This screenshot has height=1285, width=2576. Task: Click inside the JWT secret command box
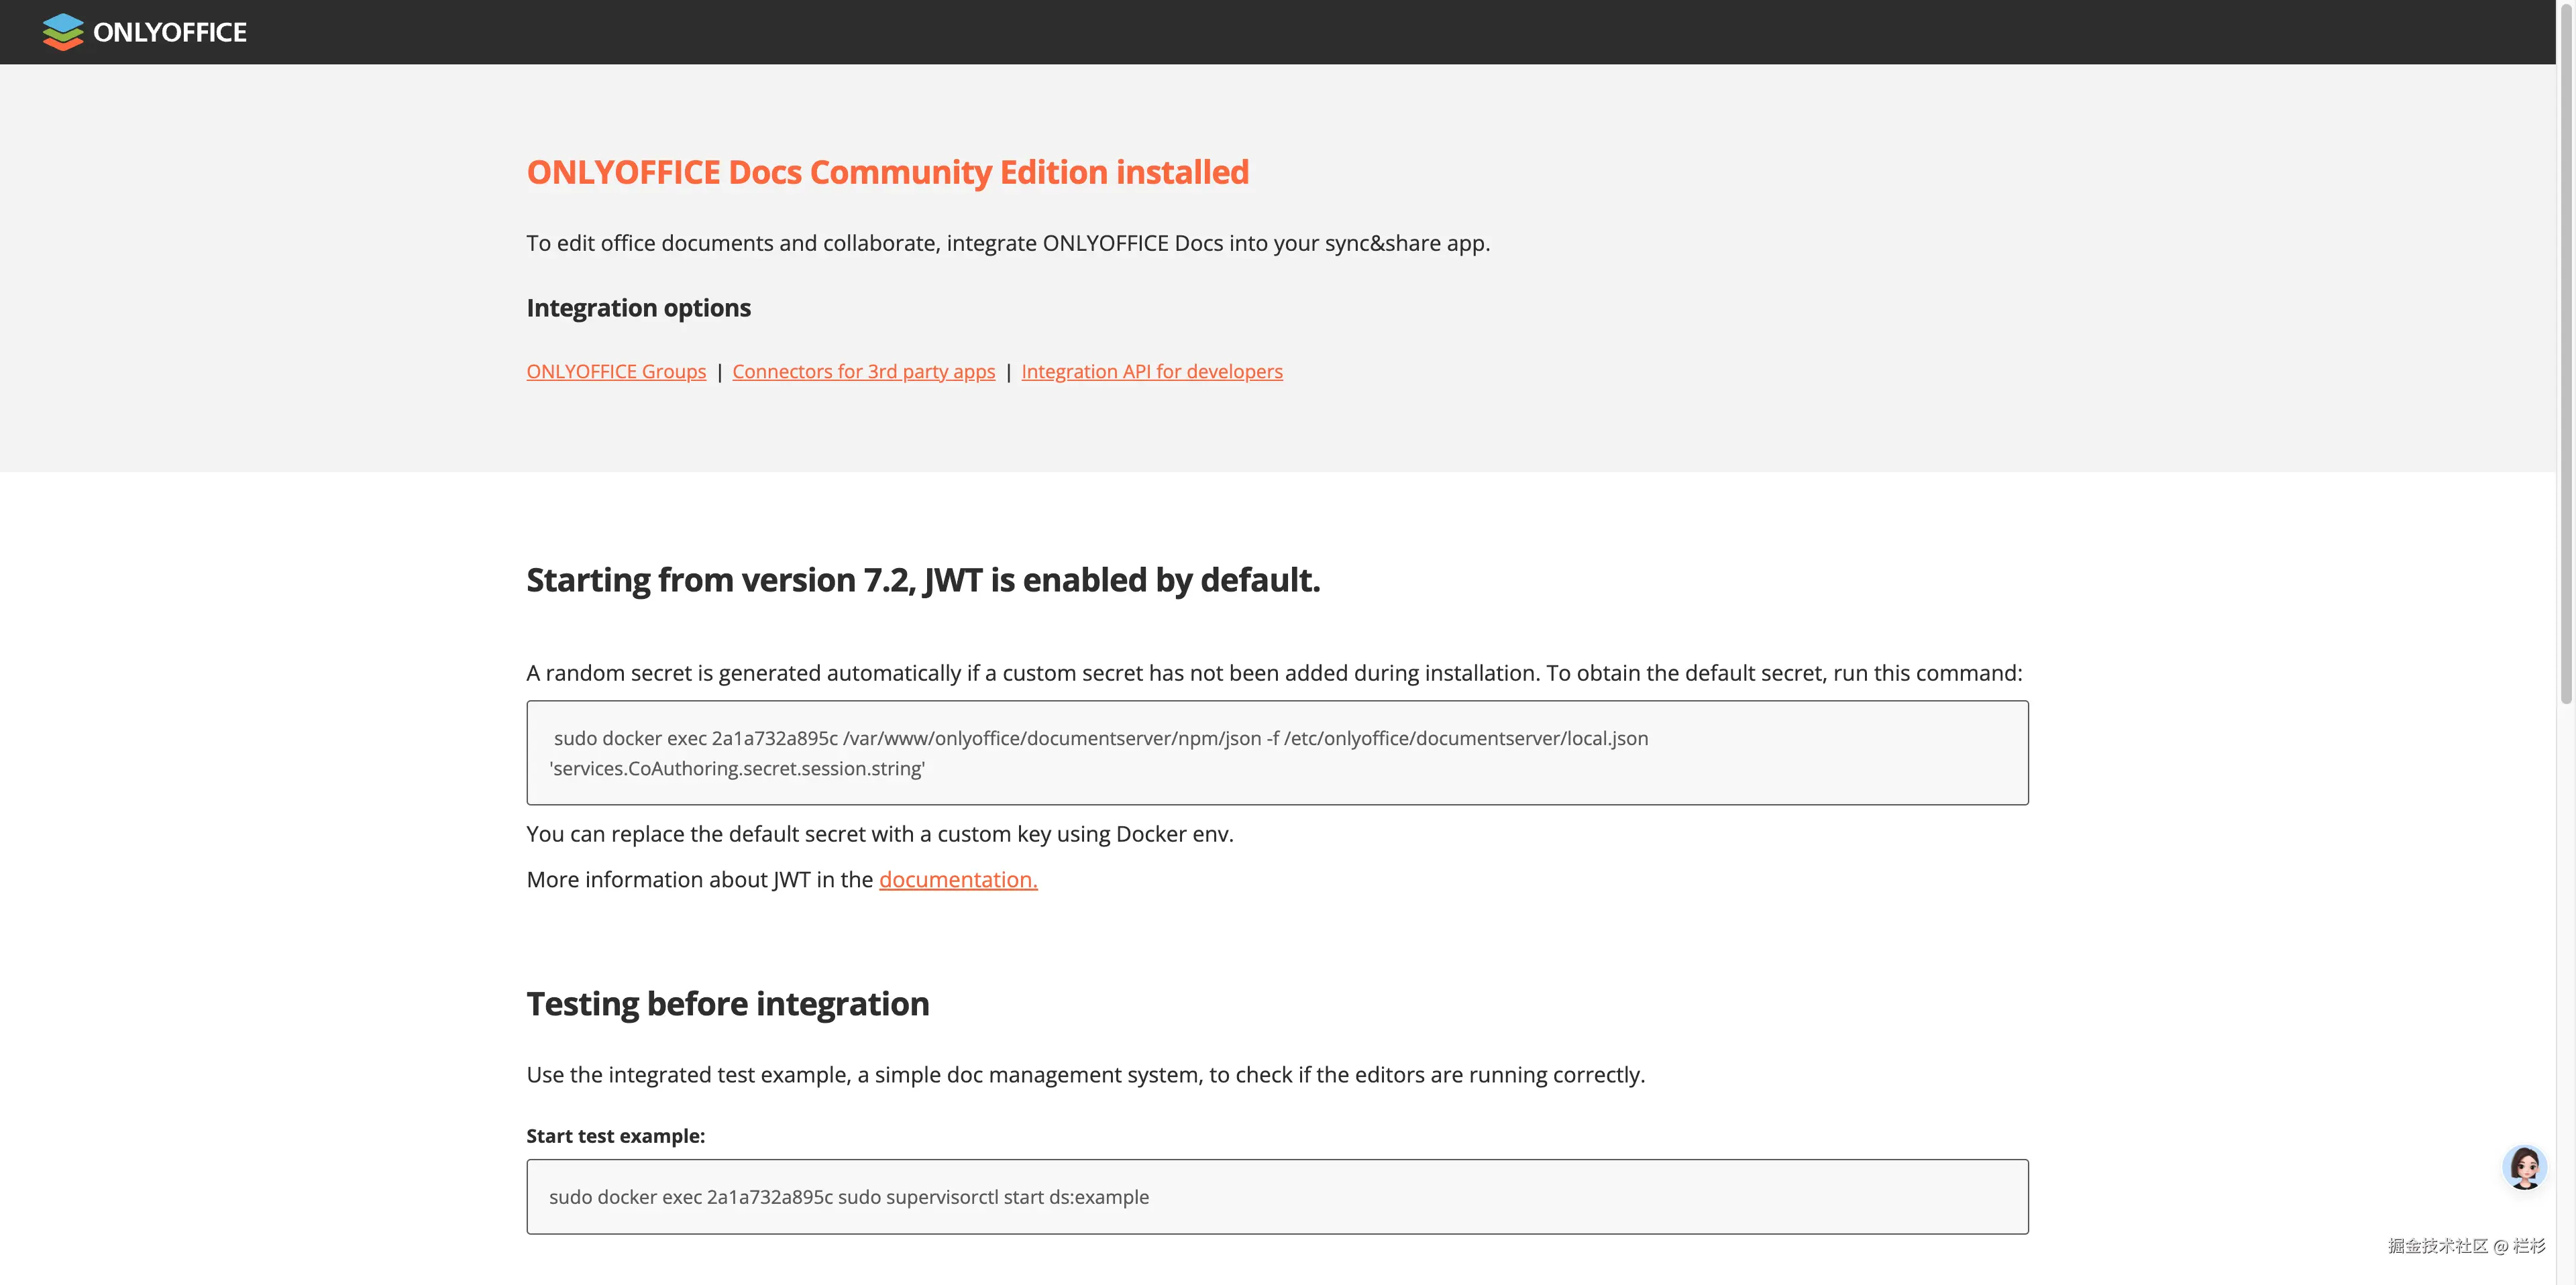[x=1276, y=753]
